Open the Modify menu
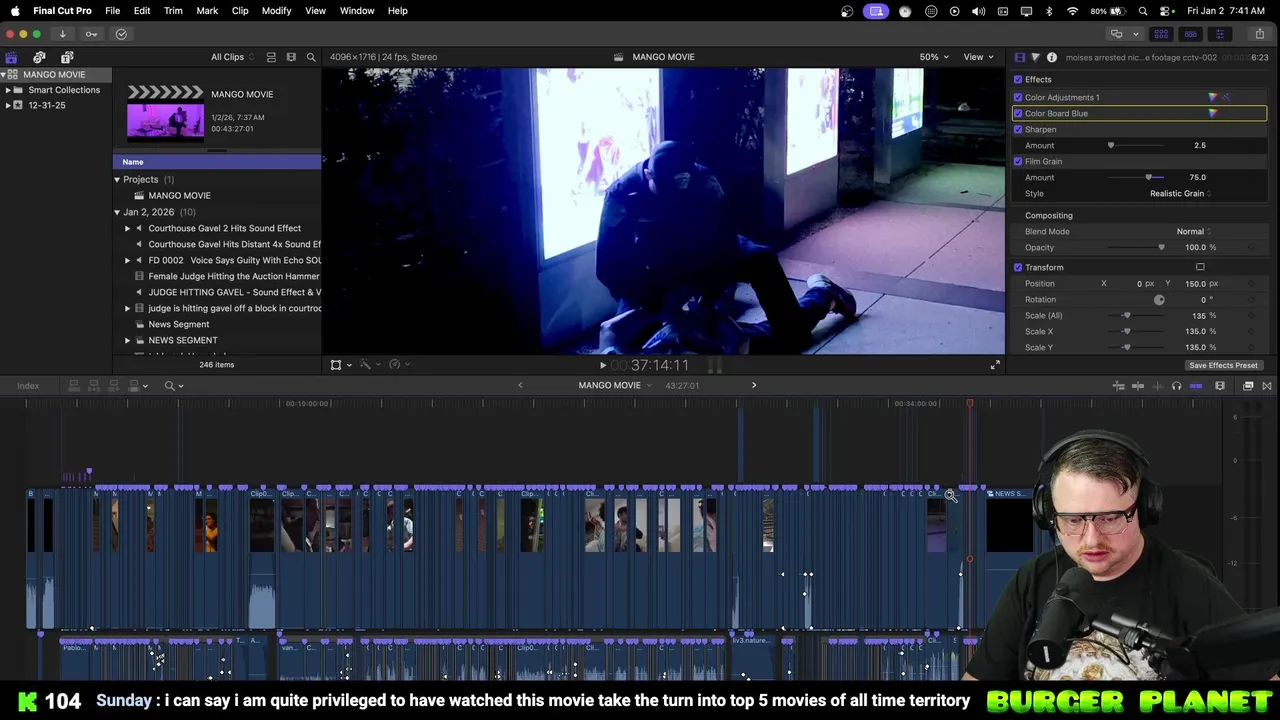 [276, 10]
